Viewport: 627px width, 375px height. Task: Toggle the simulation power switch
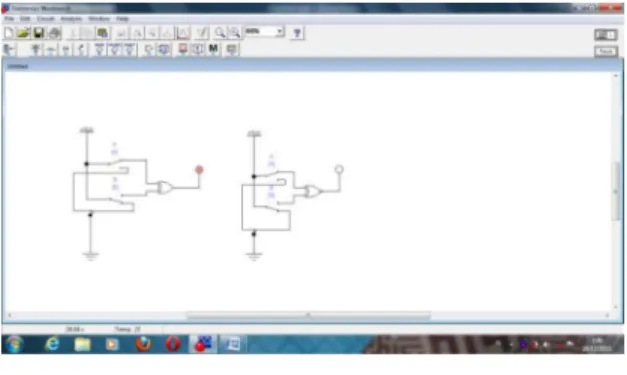[605, 35]
